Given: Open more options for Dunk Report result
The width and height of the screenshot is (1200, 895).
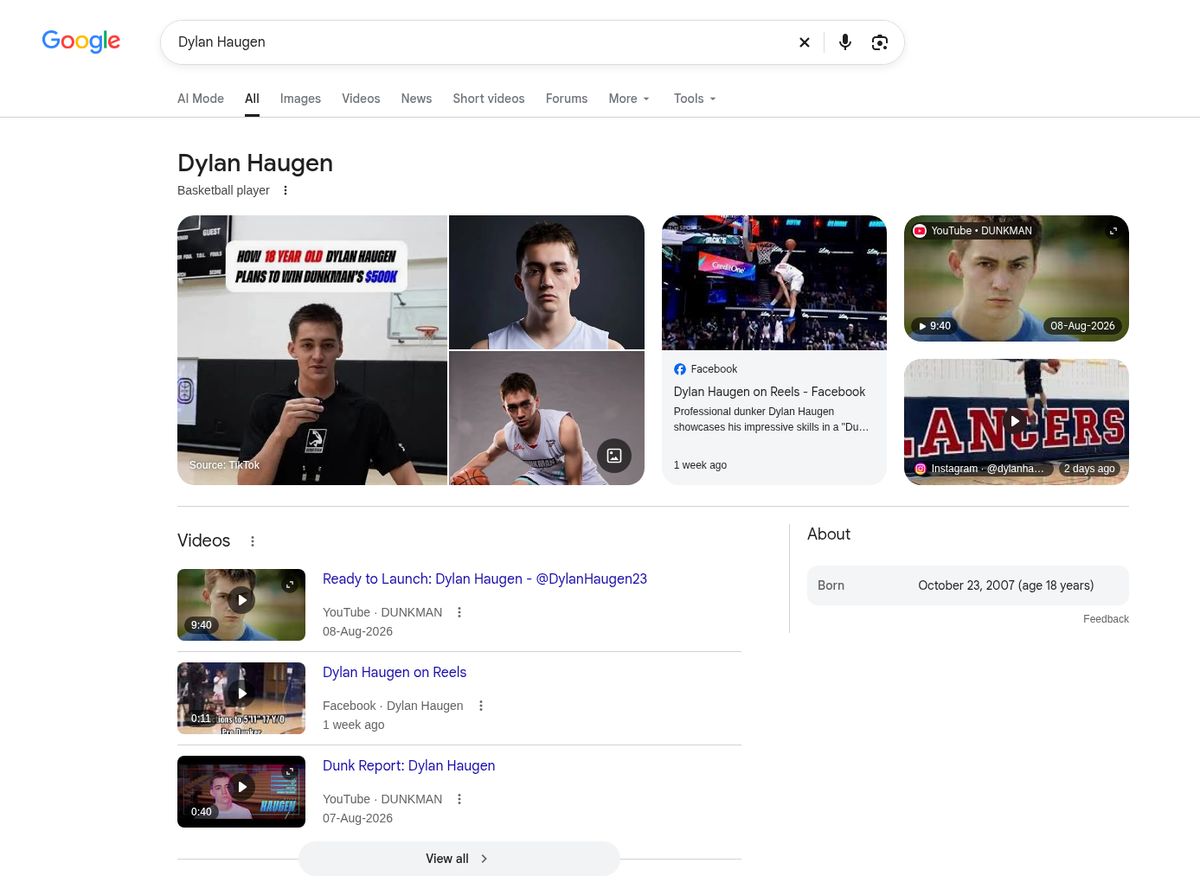Looking at the screenshot, I should [460, 799].
